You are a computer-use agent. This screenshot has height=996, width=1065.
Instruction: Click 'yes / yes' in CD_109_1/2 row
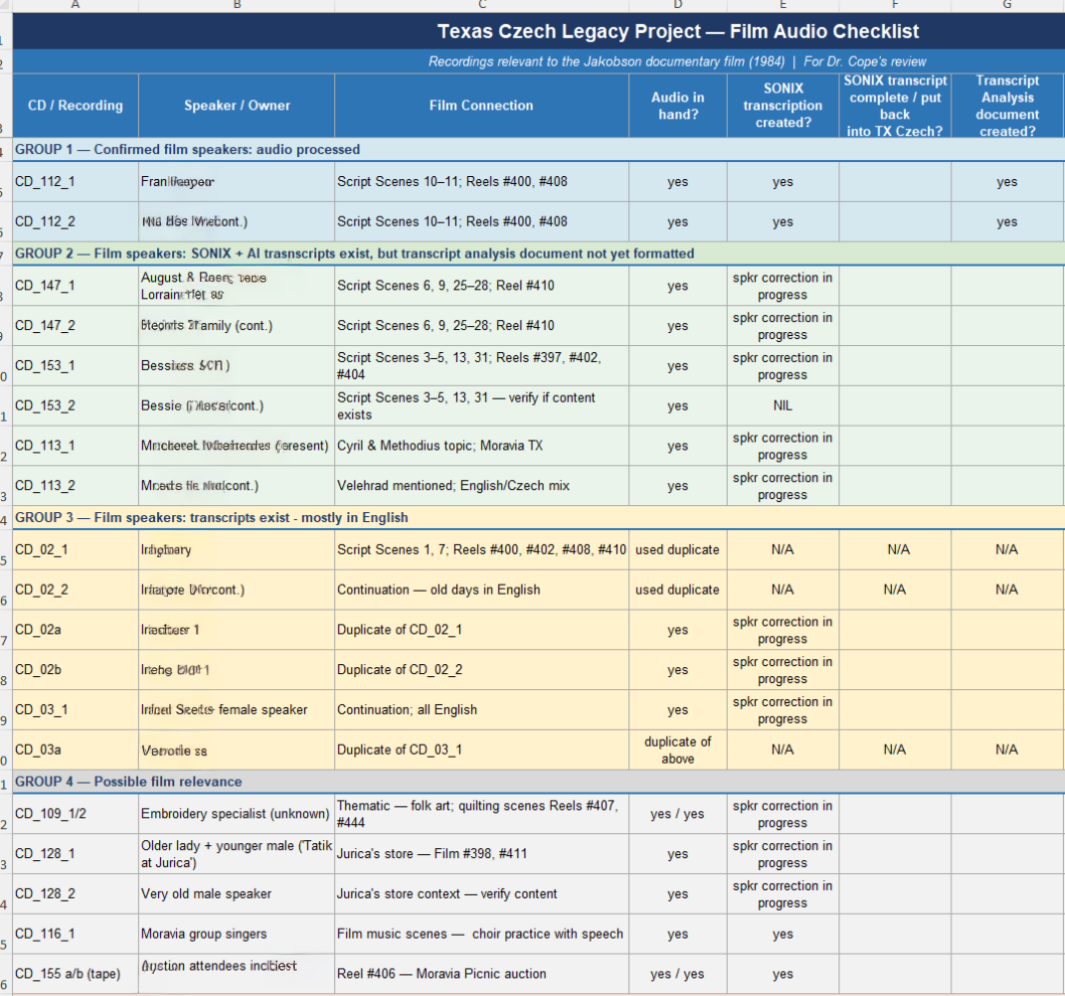[x=678, y=814]
